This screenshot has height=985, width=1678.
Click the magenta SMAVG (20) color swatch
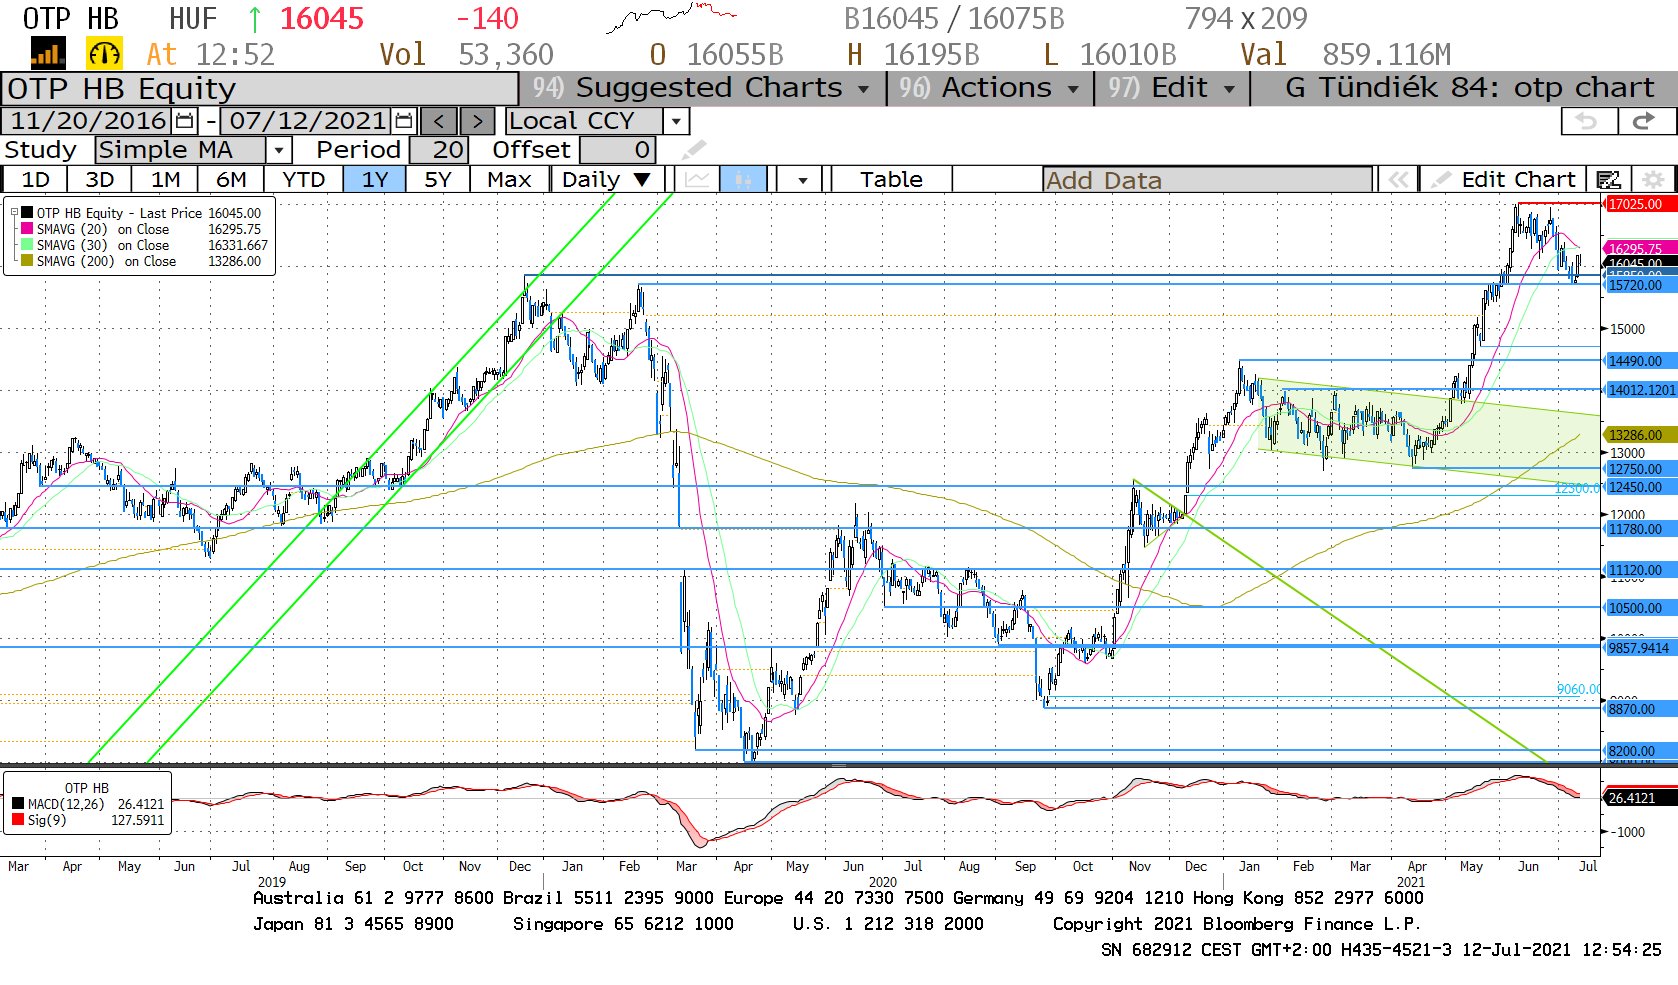coord(27,228)
